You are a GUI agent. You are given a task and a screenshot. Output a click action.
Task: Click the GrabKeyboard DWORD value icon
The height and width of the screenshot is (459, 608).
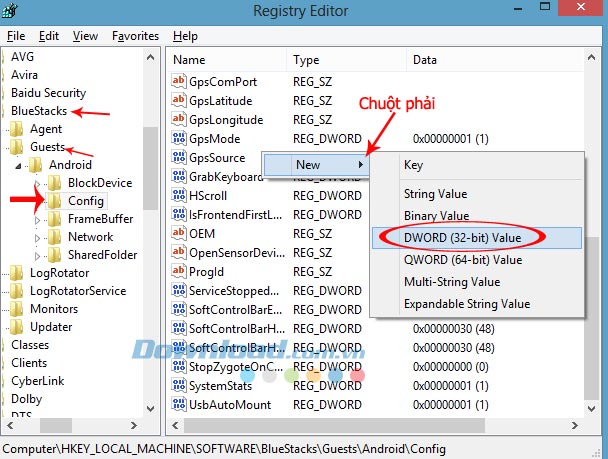coord(178,176)
